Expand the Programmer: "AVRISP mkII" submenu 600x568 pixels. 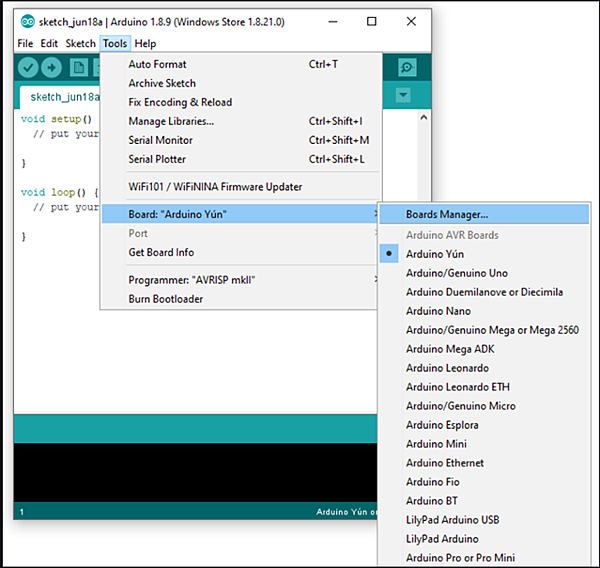click(x=240, y=280)
